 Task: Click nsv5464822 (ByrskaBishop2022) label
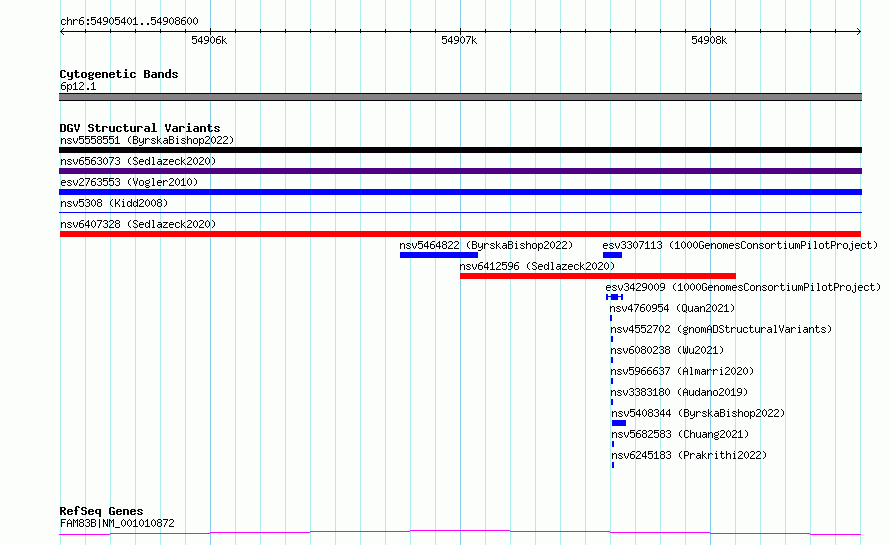(x=486, y=245)
